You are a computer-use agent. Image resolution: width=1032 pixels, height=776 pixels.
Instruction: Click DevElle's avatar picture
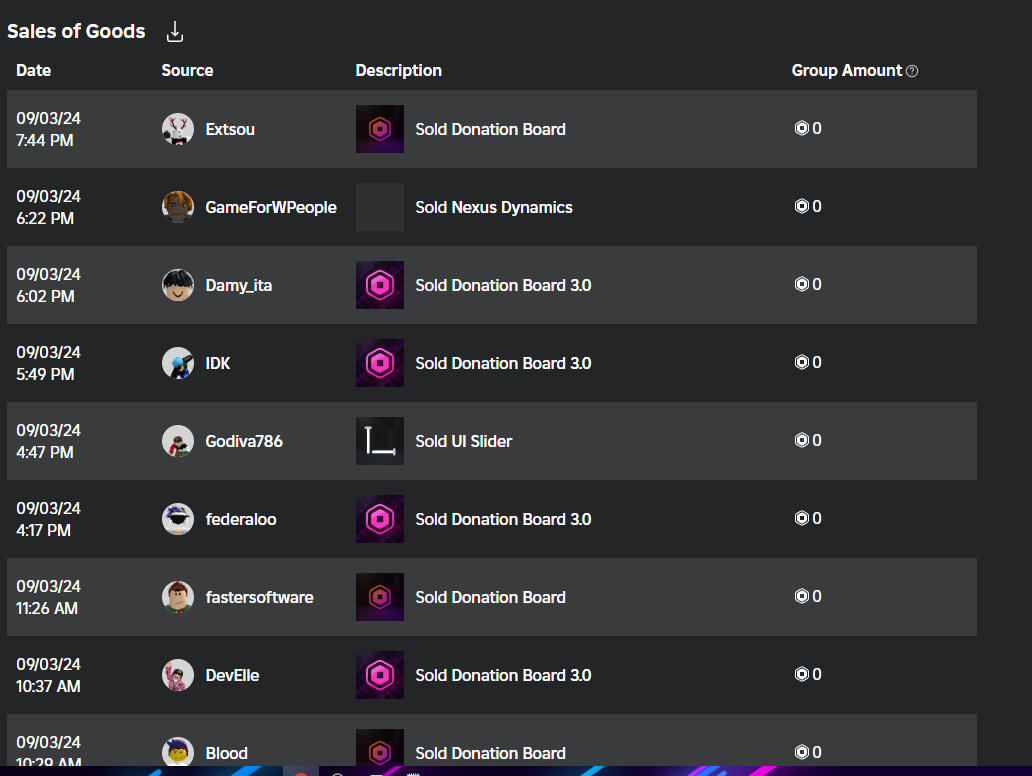click(x=178, y=675)
